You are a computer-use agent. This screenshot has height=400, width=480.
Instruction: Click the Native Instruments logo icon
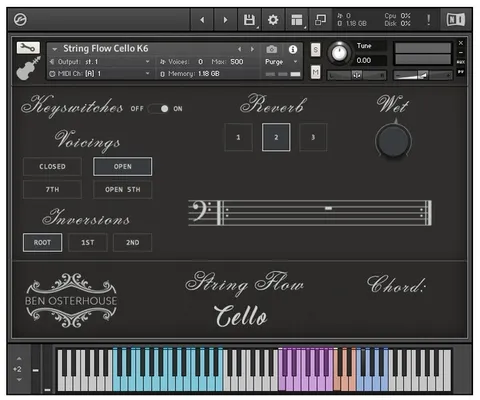click(x=455, y=20)
